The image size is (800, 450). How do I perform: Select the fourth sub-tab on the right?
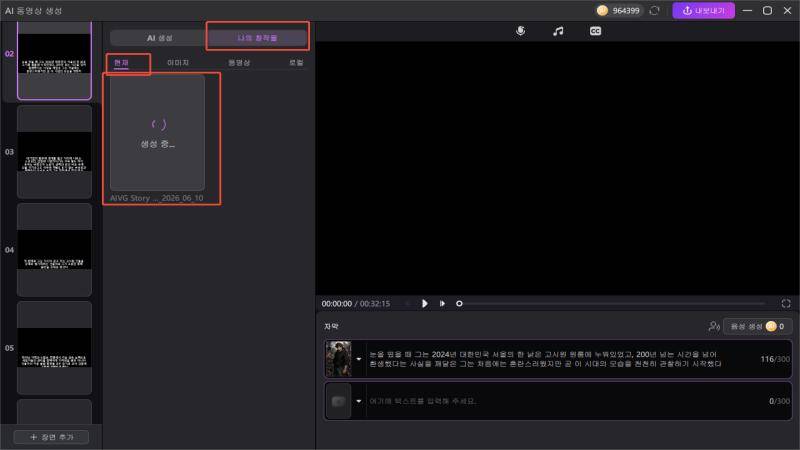(x=296, y=63)
